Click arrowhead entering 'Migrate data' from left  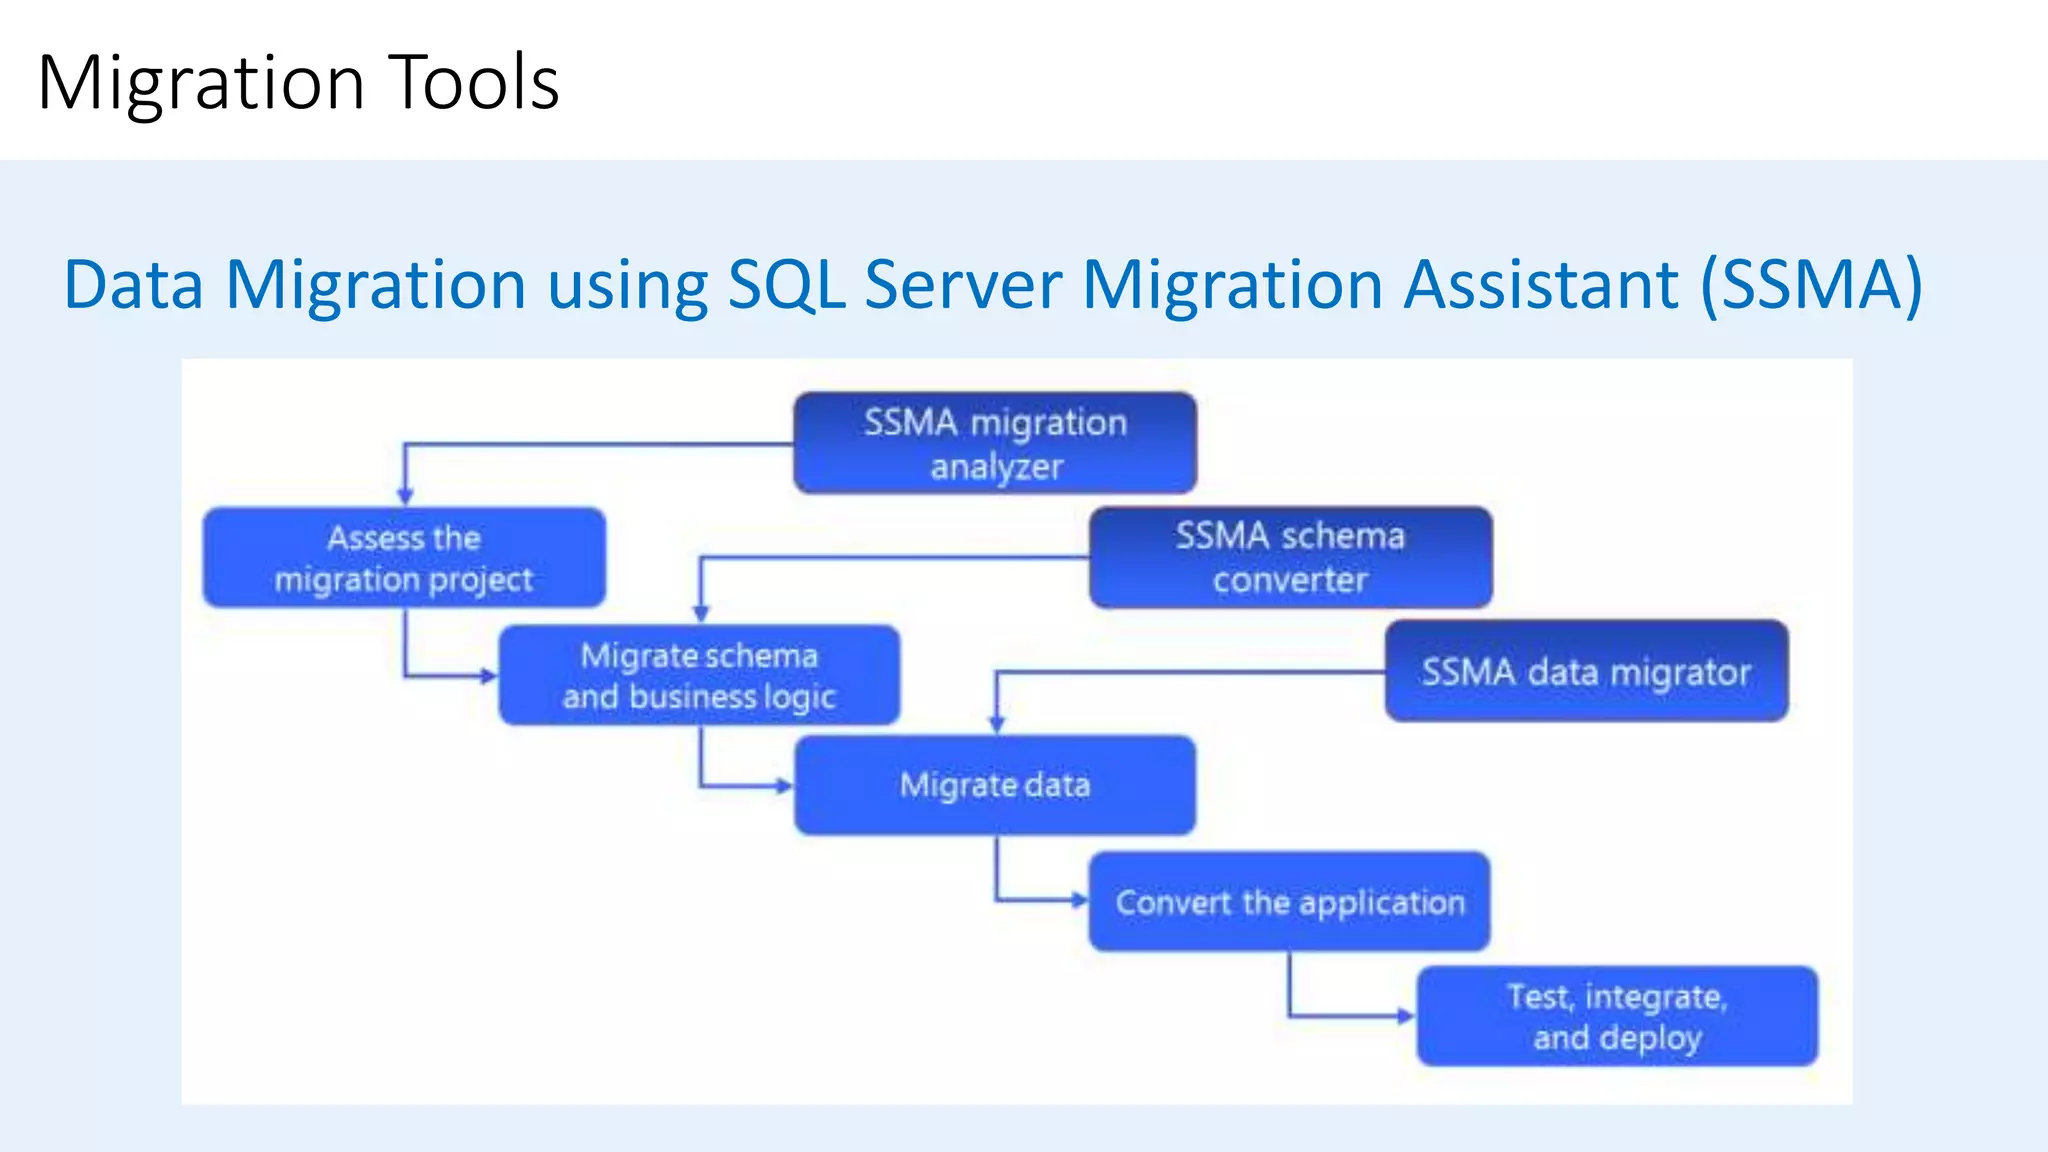784,787
